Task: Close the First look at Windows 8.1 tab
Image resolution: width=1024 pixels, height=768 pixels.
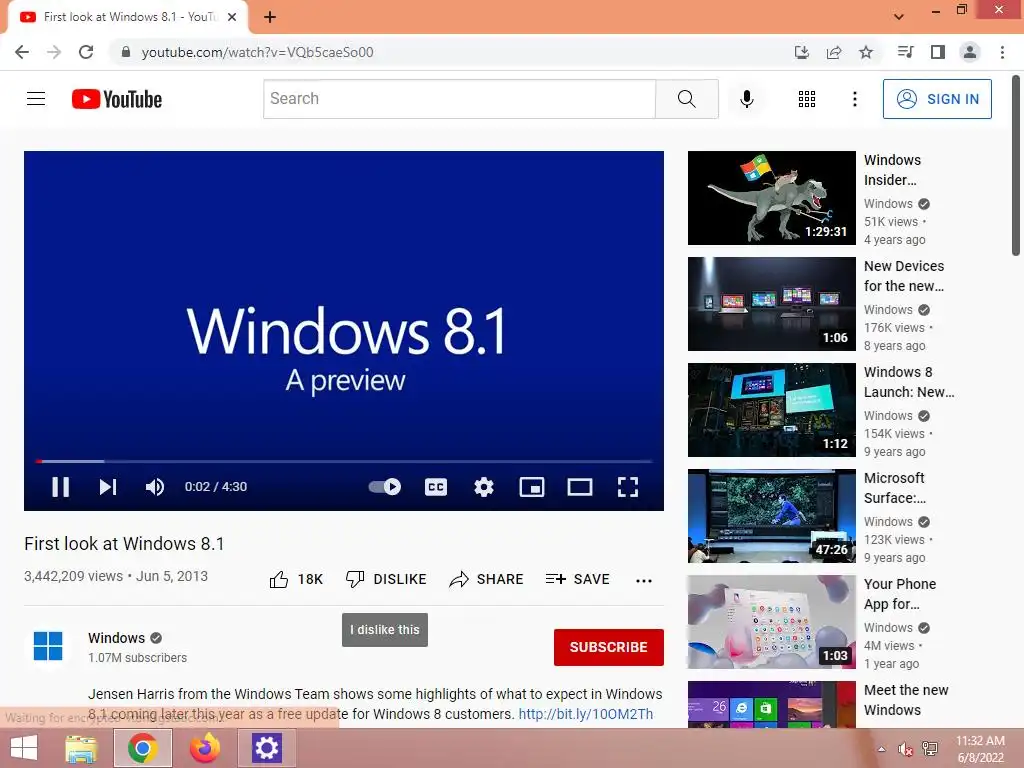Action: click(232, 17)
